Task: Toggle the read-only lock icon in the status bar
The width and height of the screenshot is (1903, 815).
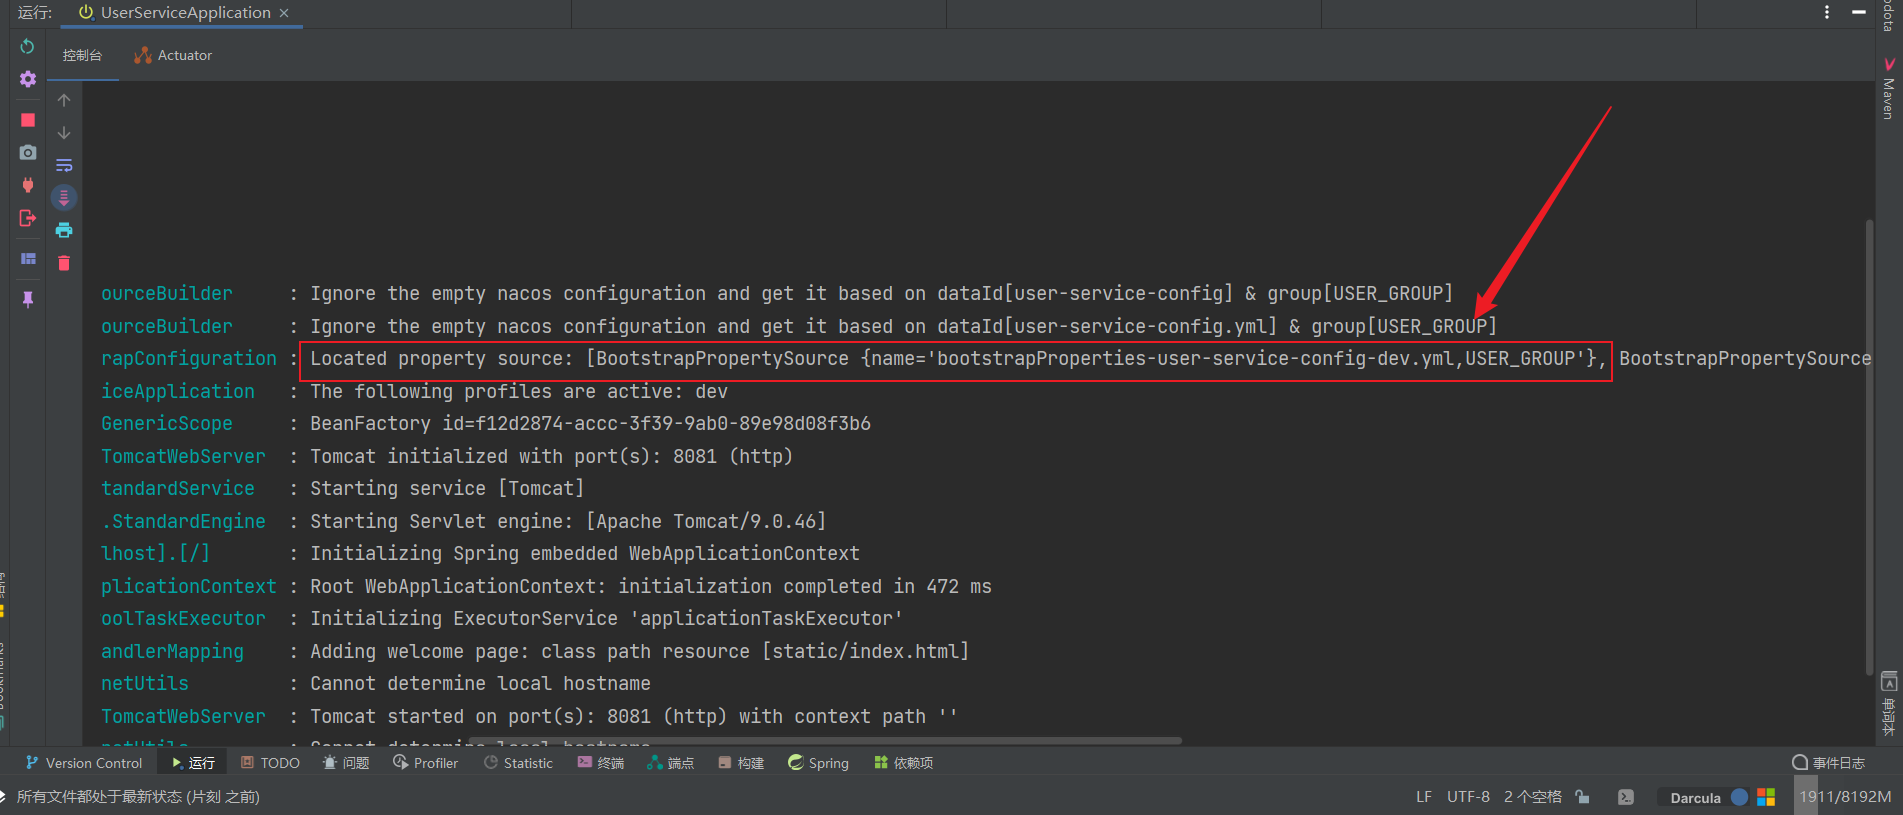Action: (x=1582, y=797)
